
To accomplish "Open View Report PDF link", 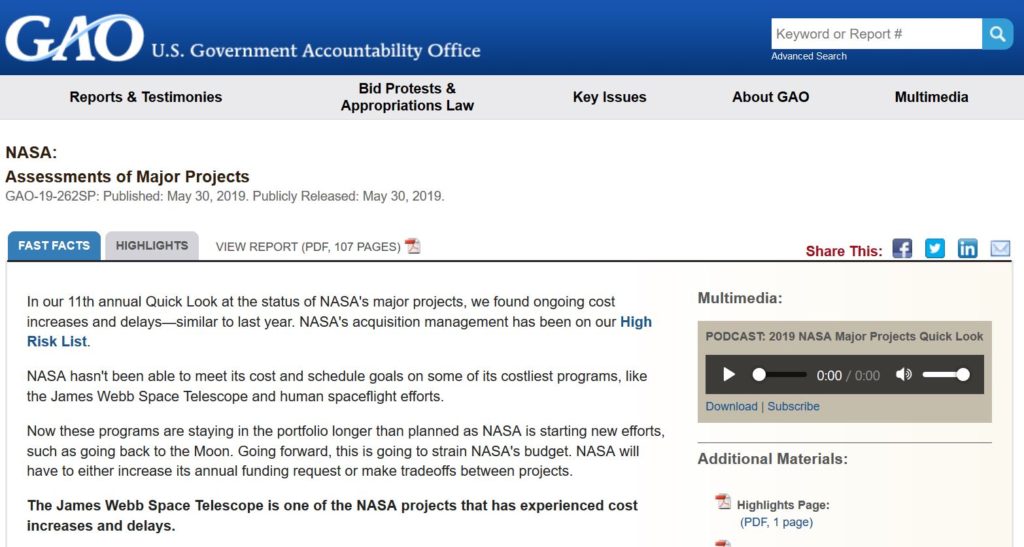I will pos(308,247).
